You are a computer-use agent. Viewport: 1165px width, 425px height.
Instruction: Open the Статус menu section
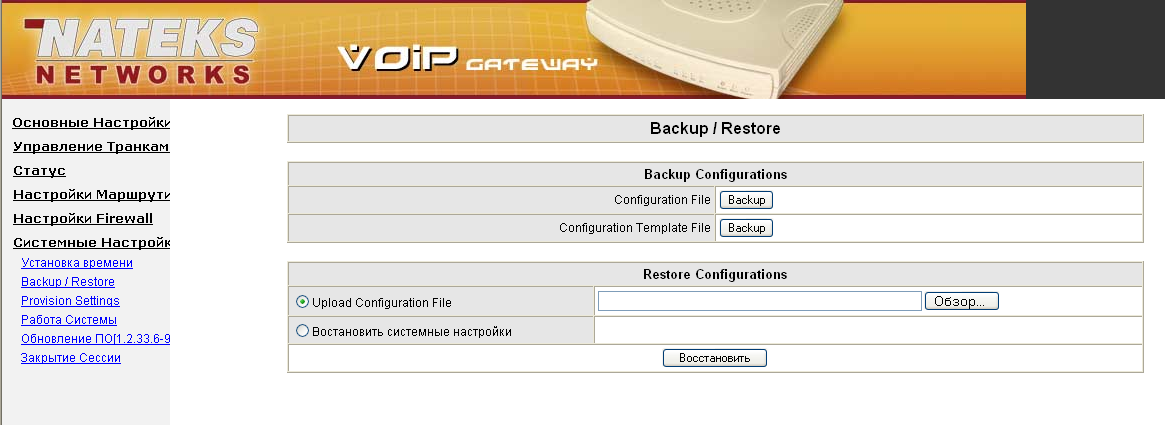[39, 171]
